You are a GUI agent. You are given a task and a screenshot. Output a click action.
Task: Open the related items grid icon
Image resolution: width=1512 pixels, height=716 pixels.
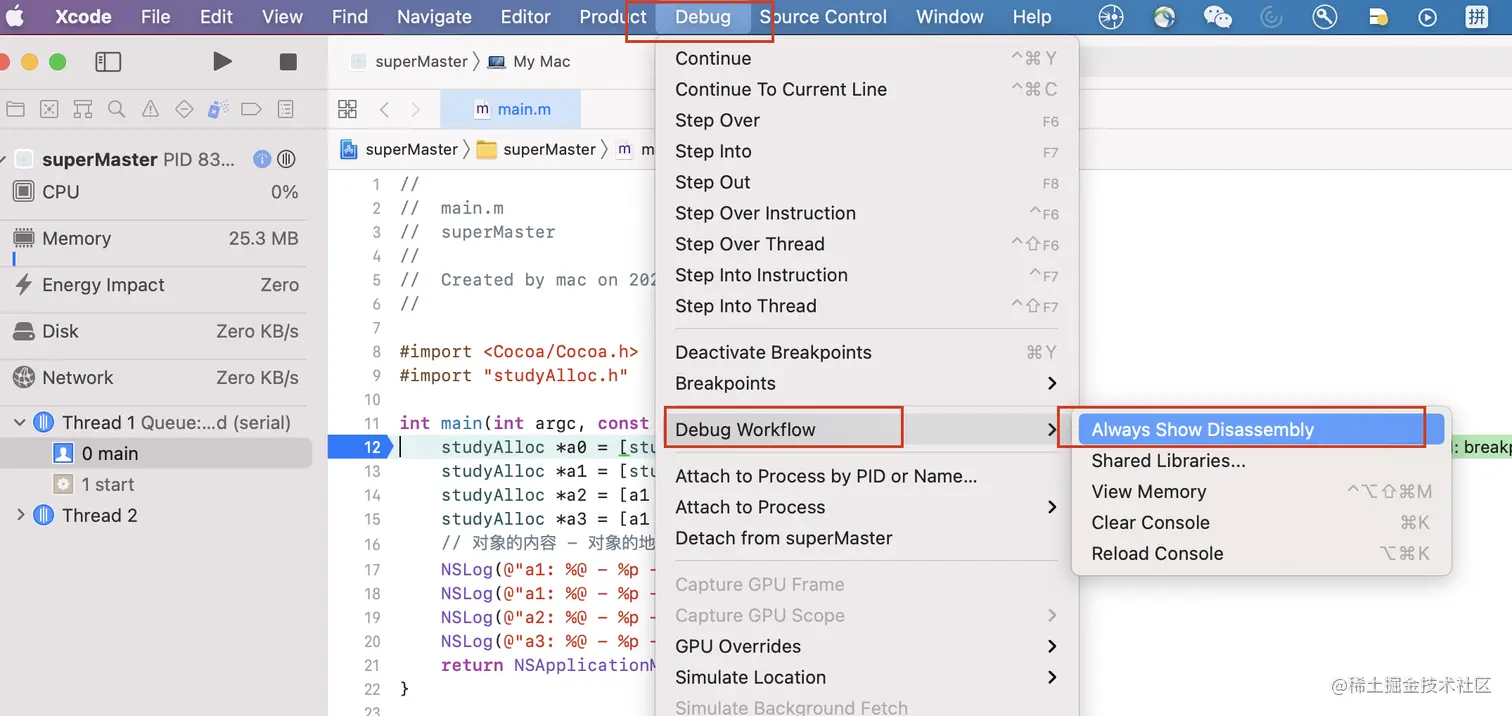pyautogui.click(x=347, y=109)
